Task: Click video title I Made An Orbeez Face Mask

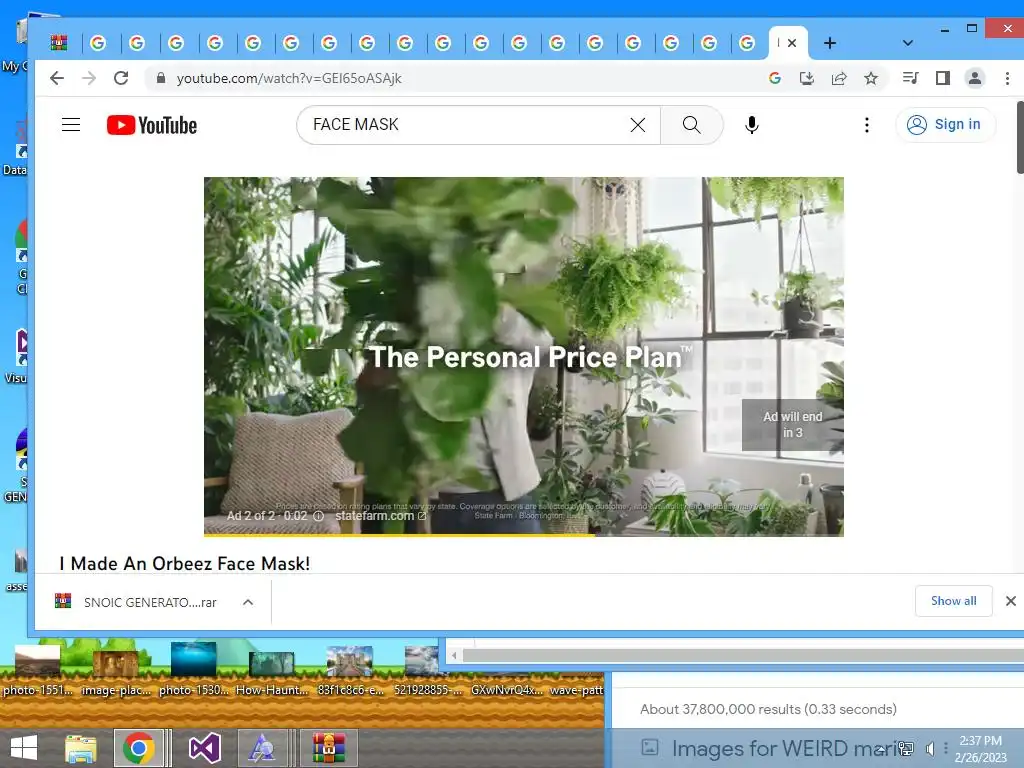Action: coord(185,564)
